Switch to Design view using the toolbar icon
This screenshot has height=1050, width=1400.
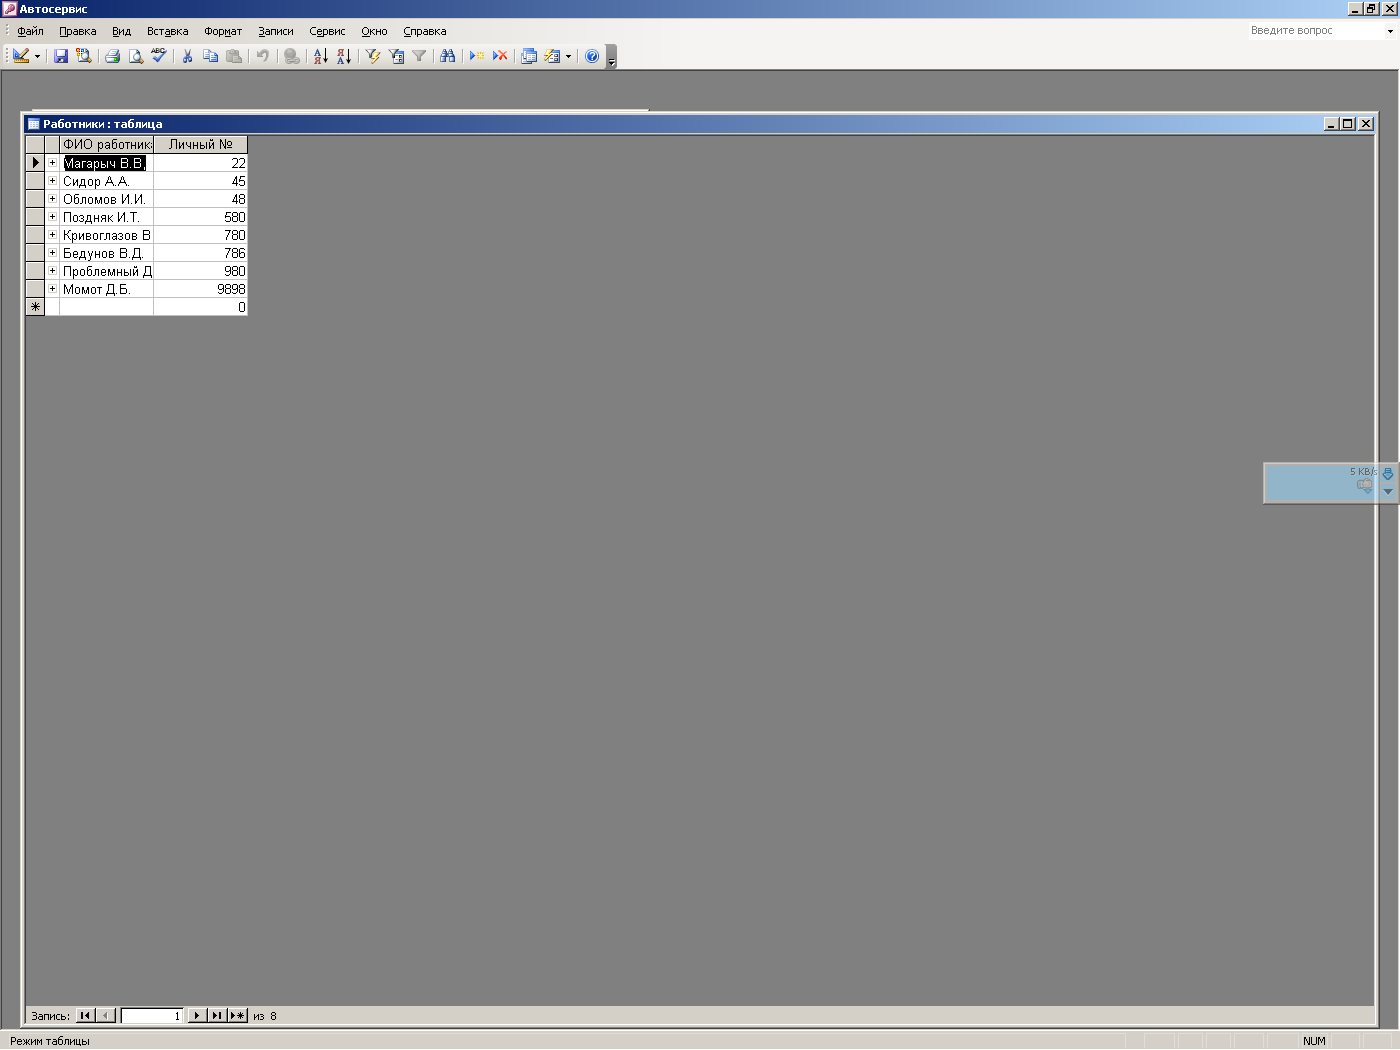(x=20, y=56)
